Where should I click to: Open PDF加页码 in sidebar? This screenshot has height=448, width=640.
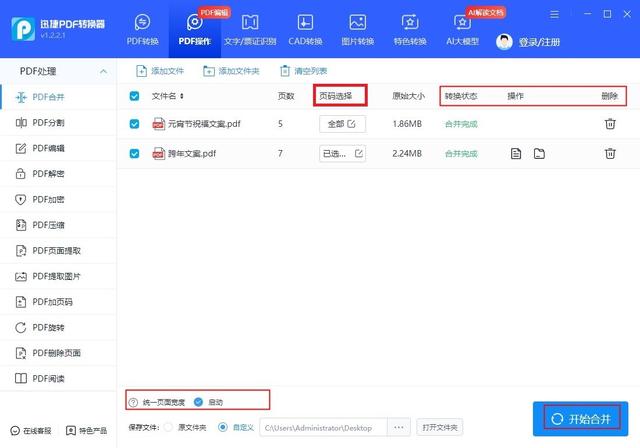58,302
